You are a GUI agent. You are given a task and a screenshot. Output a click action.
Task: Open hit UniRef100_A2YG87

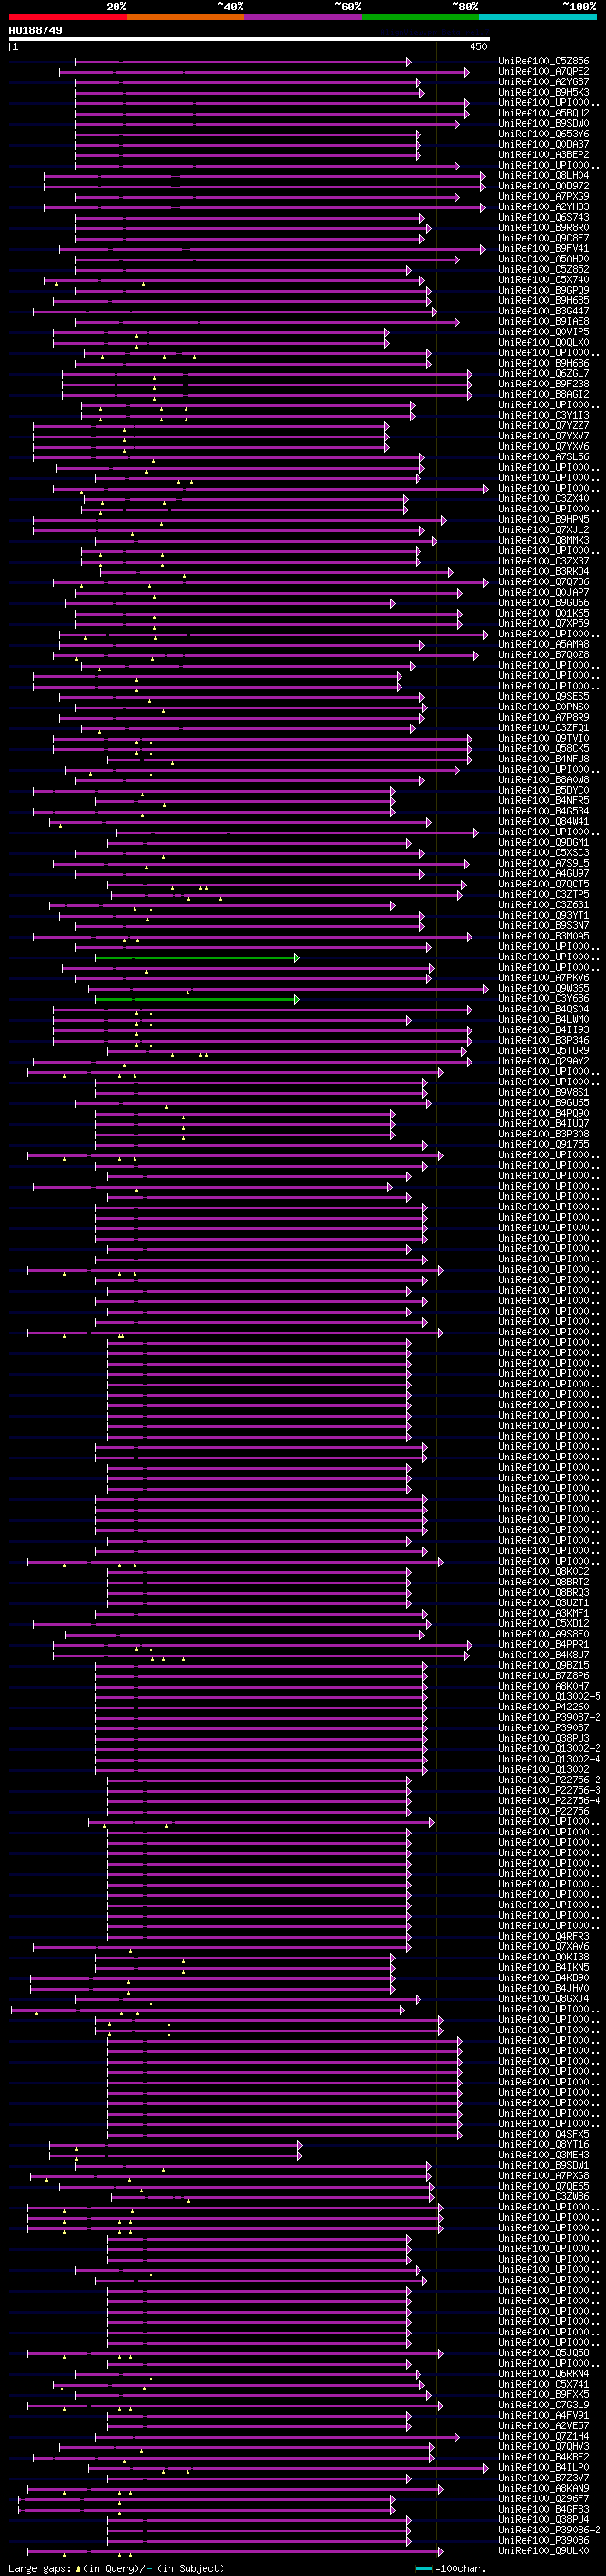pos(544,82)
